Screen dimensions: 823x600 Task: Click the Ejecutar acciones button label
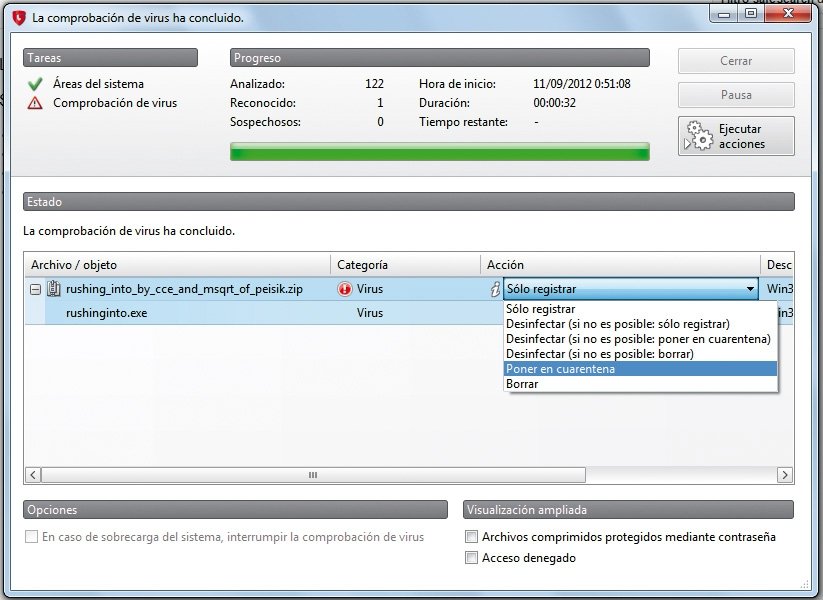tap(742, 136)
